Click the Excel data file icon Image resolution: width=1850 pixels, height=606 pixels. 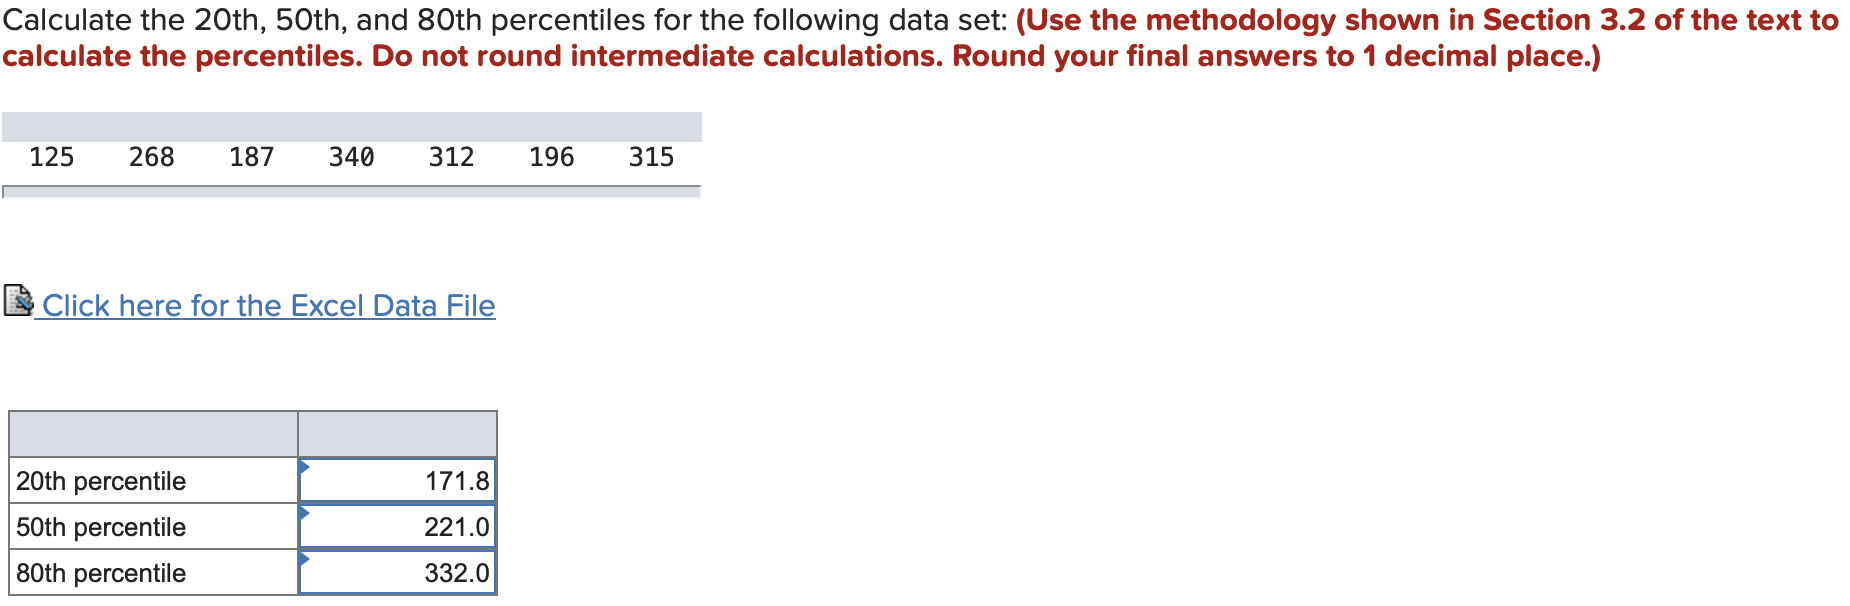[x=18, y=299]
